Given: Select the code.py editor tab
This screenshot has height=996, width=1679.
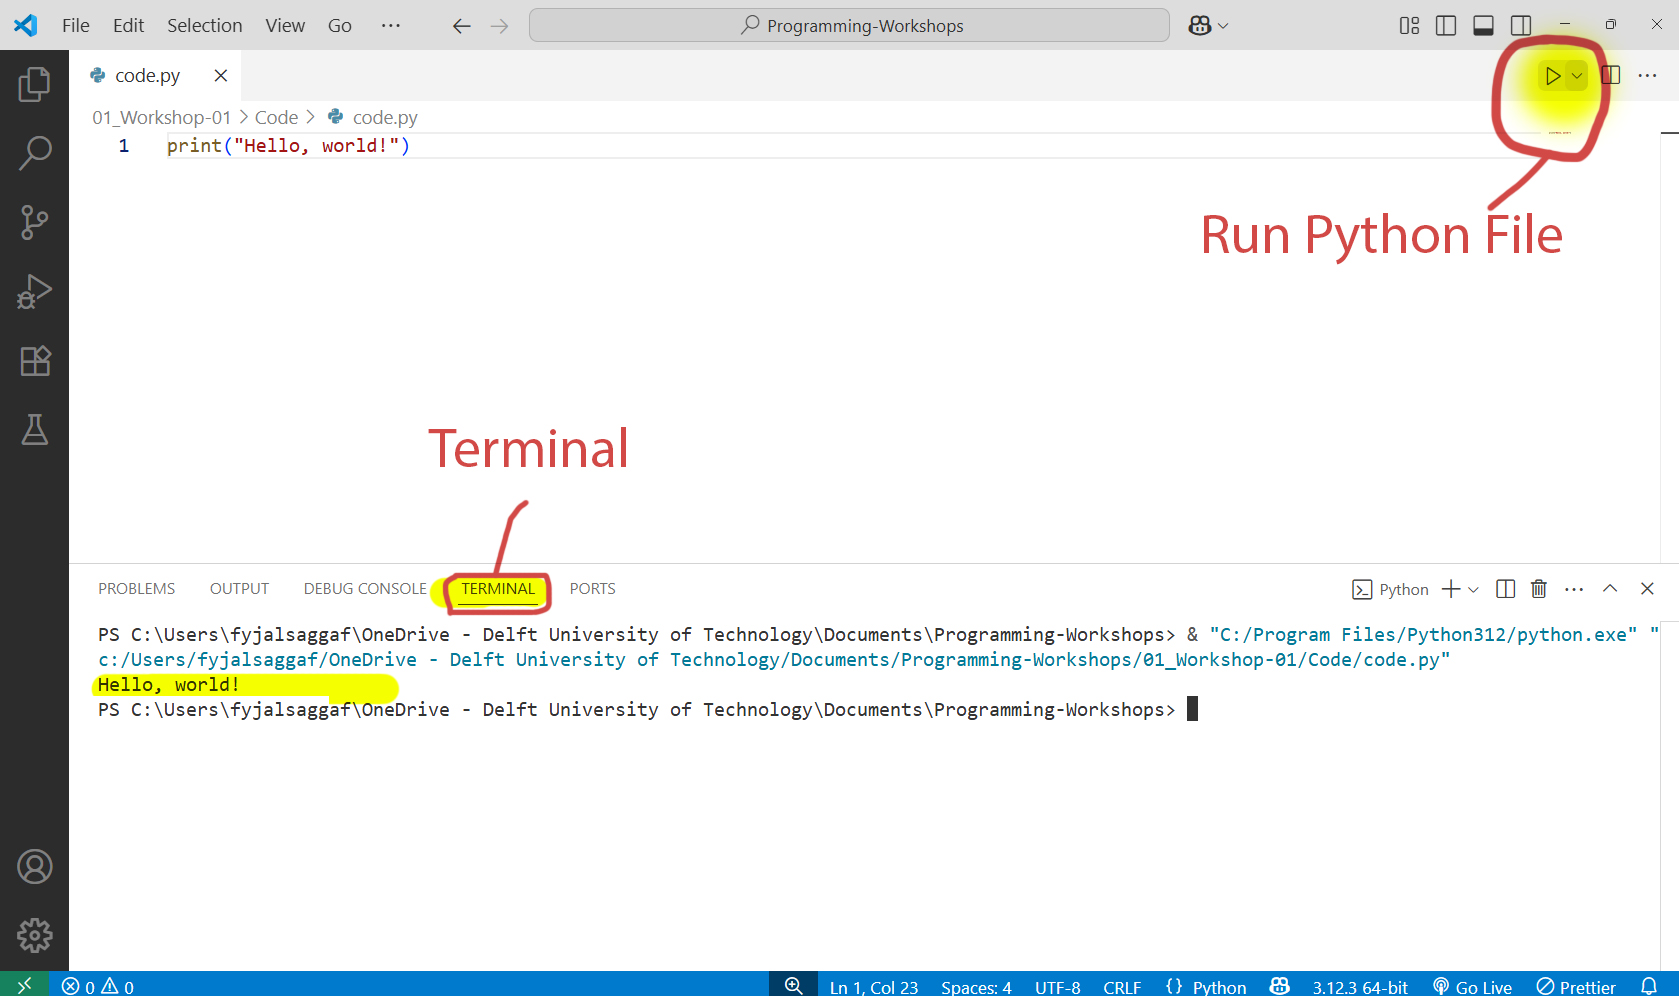Looking at the screenshot, I should pos(147,76).
